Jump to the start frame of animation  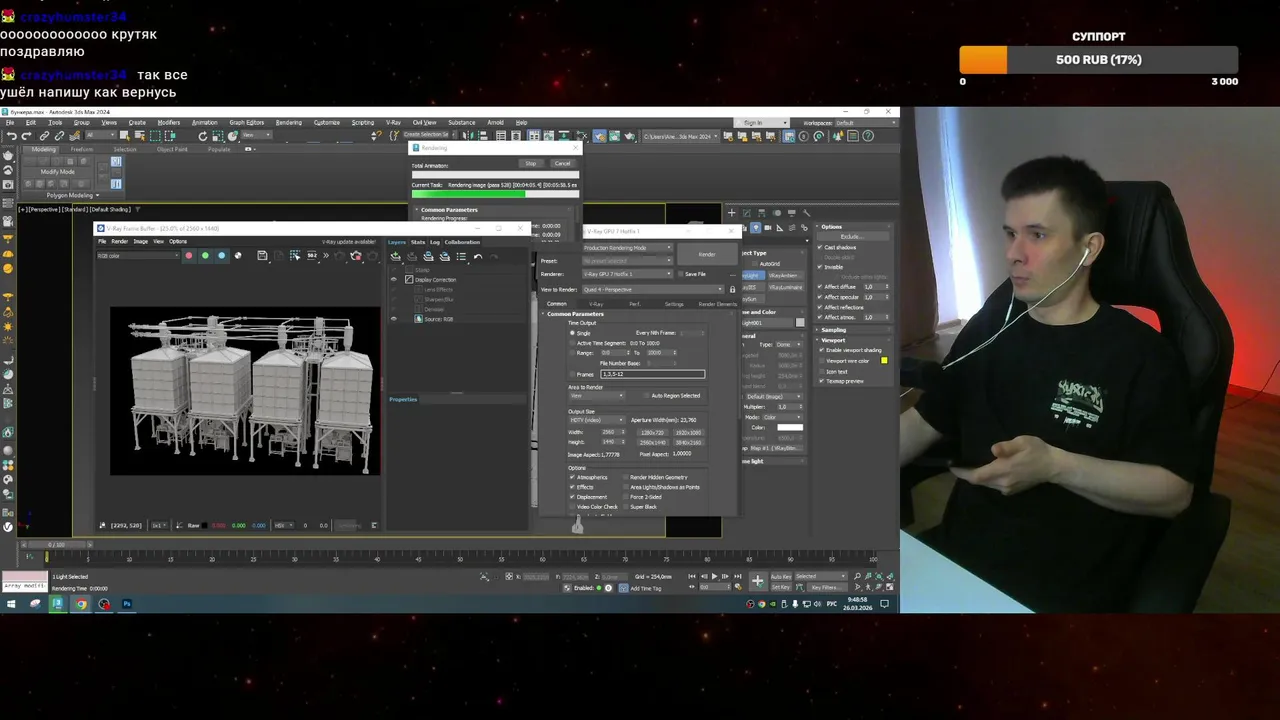click(692, 577)
